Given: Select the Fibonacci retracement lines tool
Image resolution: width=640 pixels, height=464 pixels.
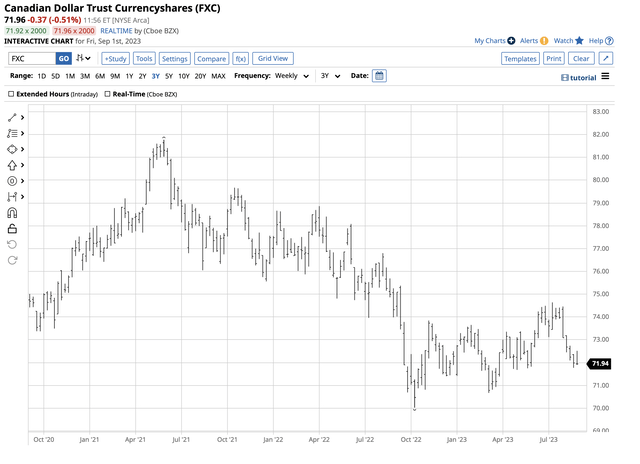Looking at the screenshot, I should 12,133.
